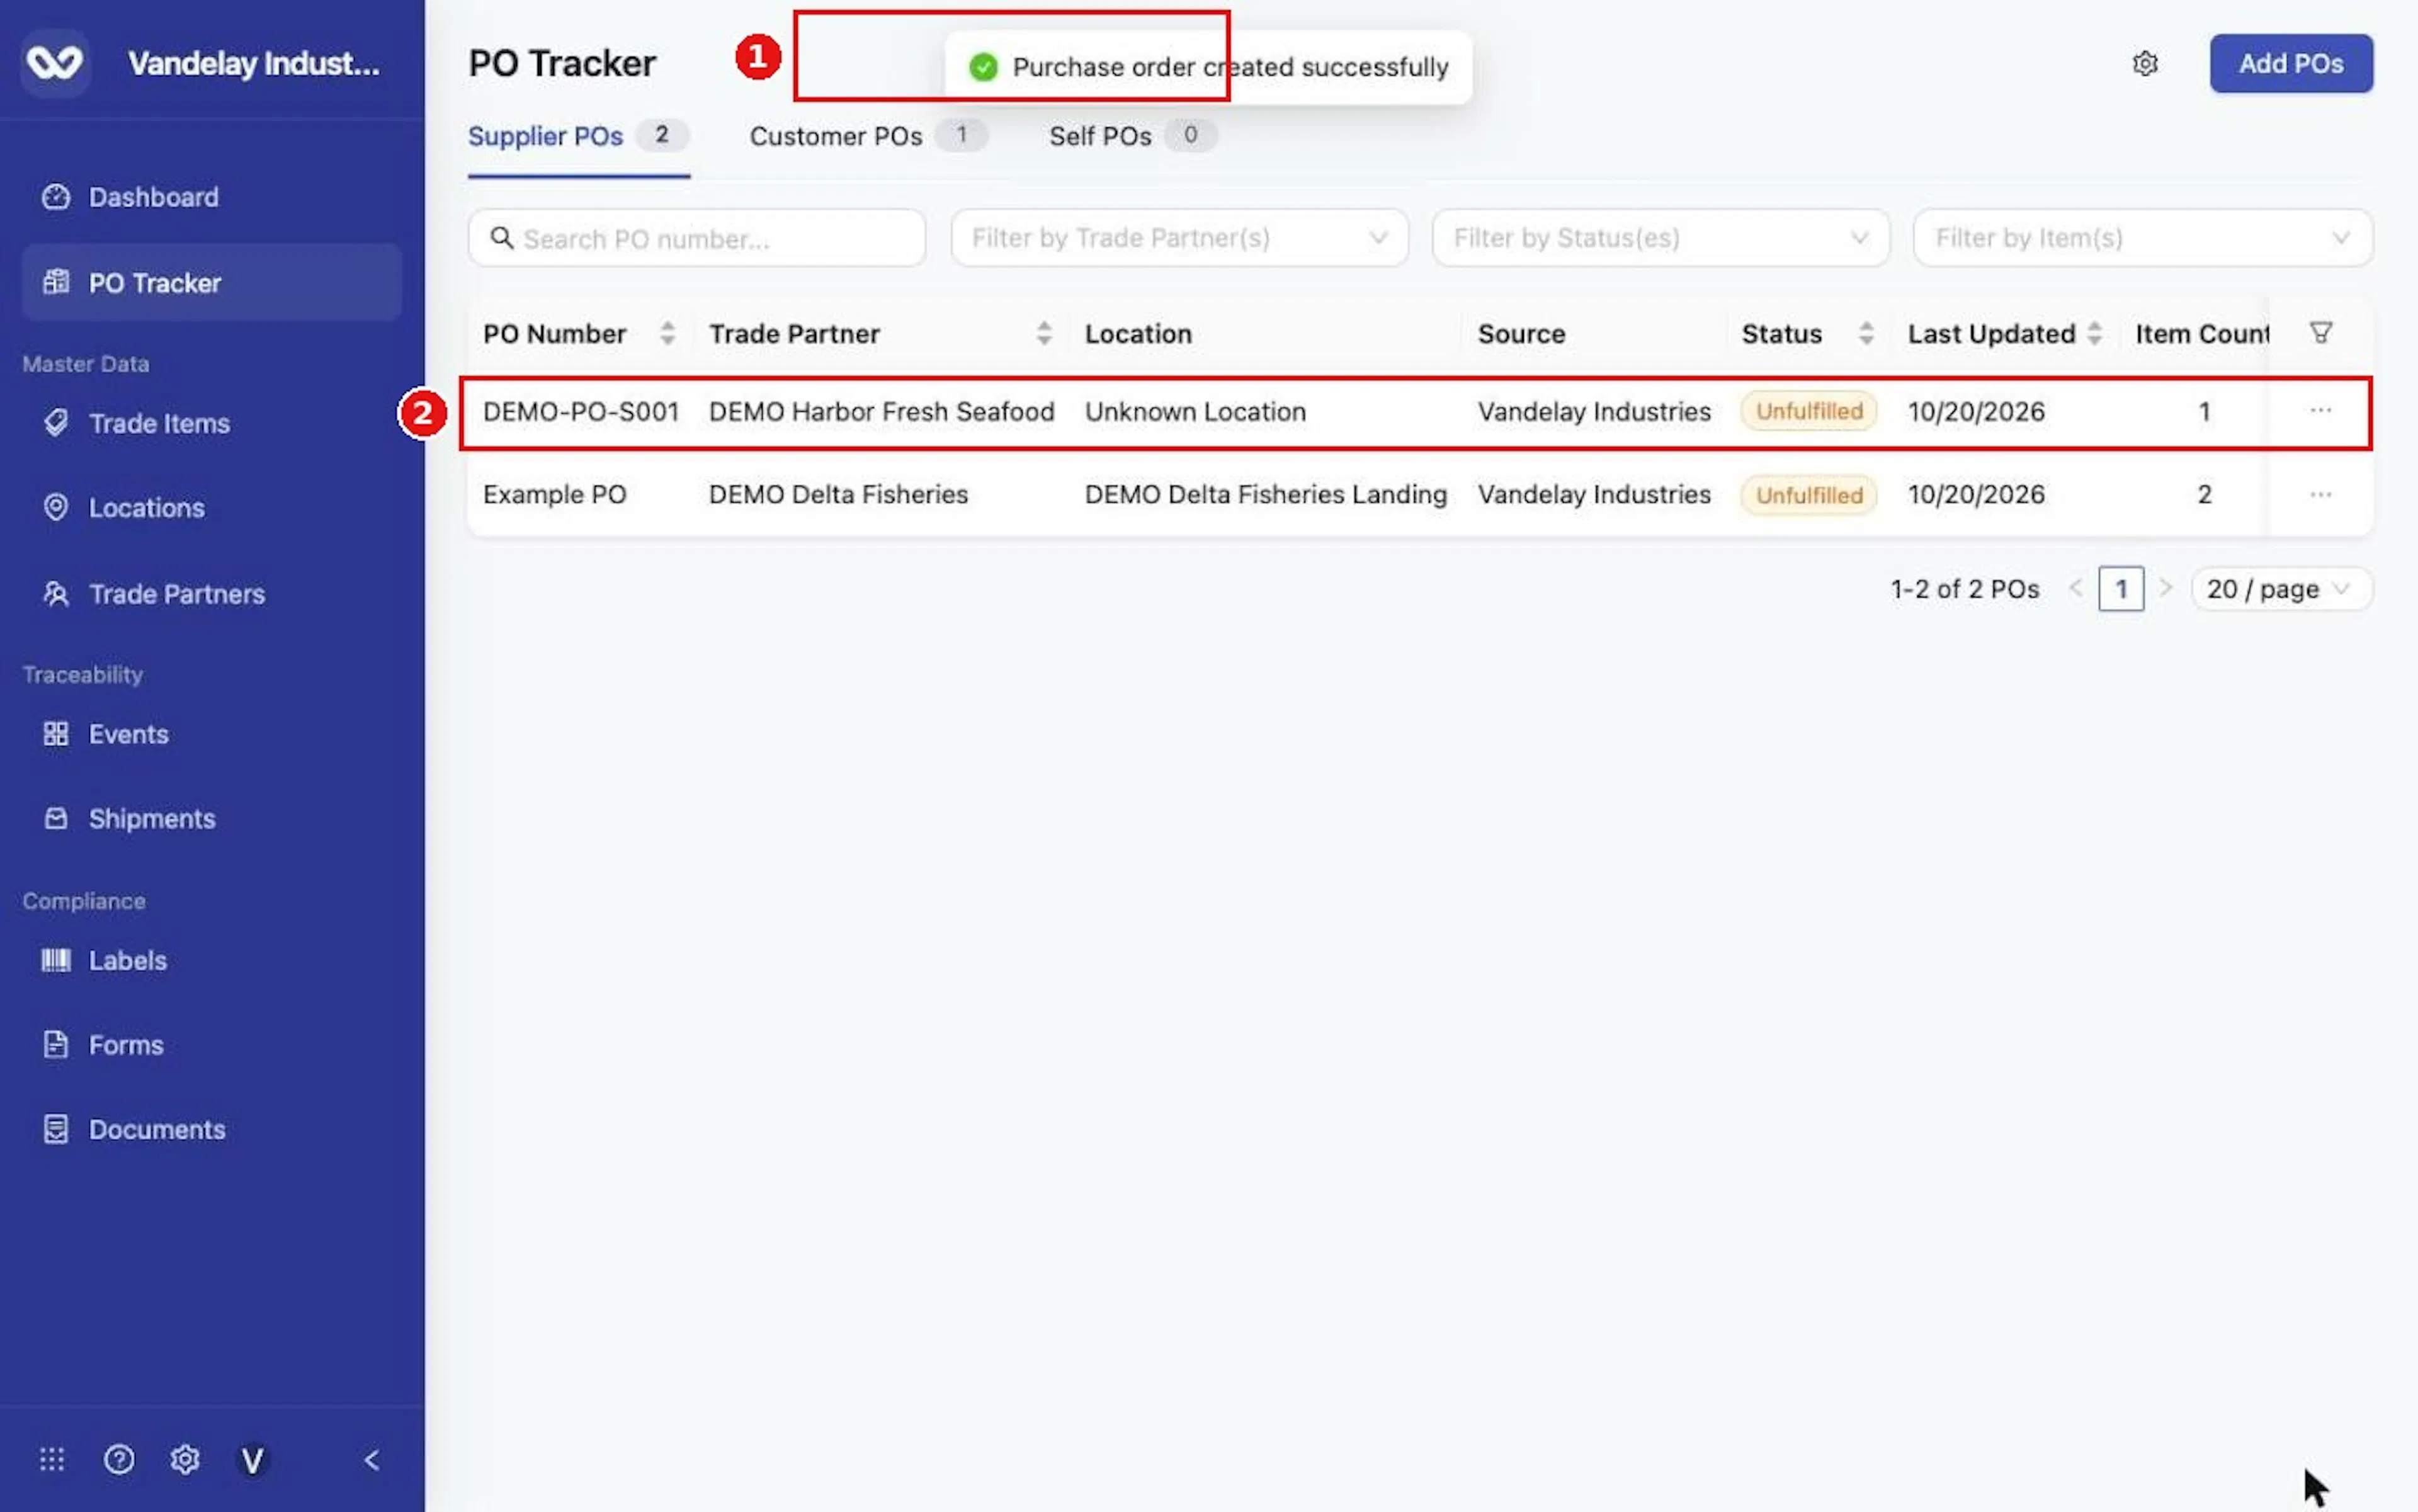The image size is (2418, 1512).
Task: Sort by Trade Partner column
Action: 1044,334
